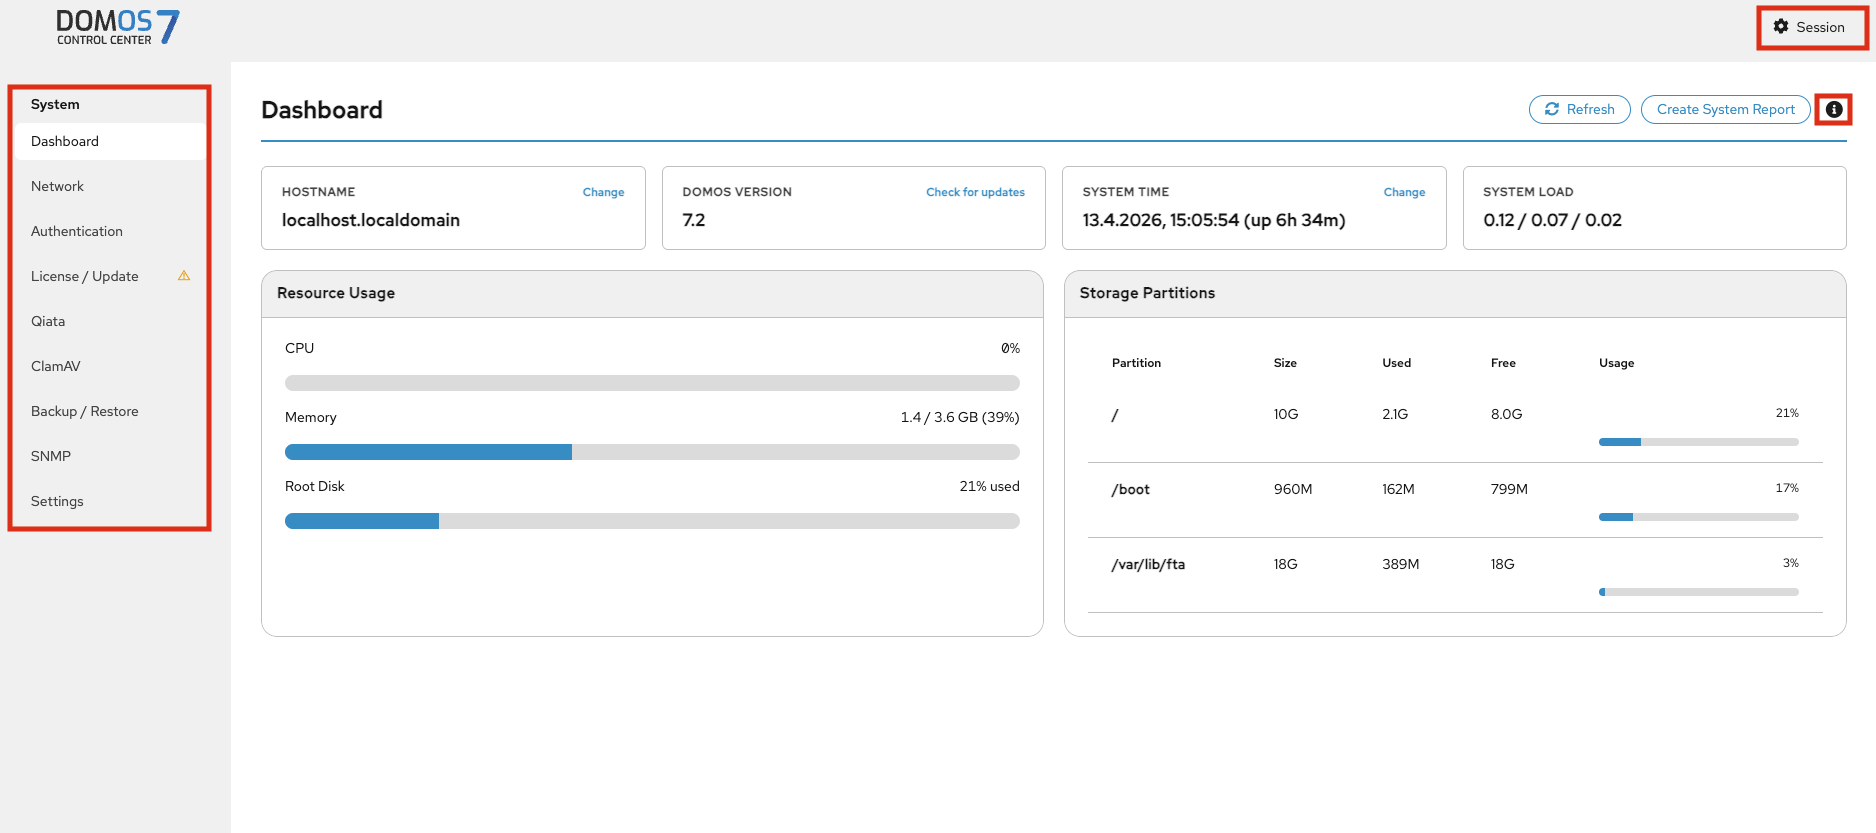Click the CPU 0% value
The image size is (1876, 833).
(x=1010, y=348)
